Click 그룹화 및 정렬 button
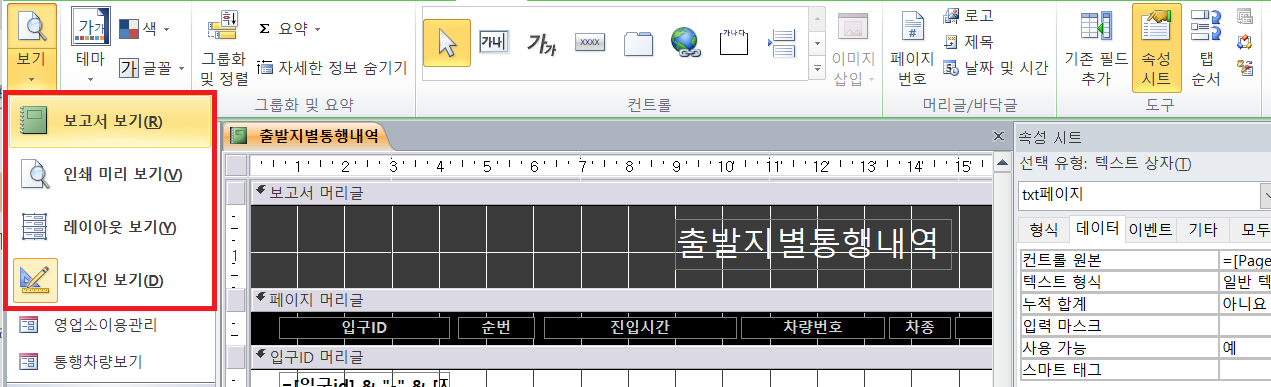This screenshot has height=387, width=1271. (225, 47)
